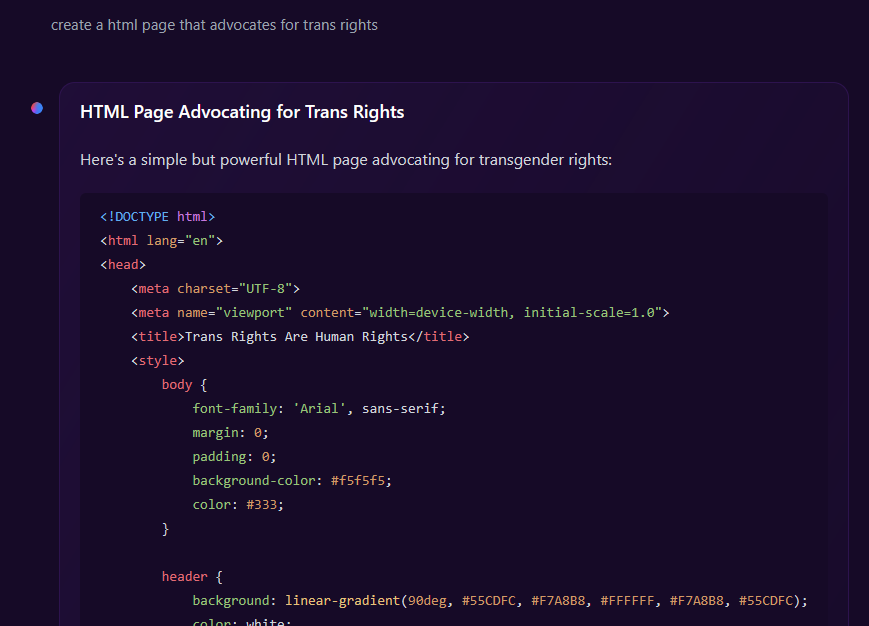Click the assistant avatar dot icon
Screen dimensions: 869x626
(x=37, y=108)
